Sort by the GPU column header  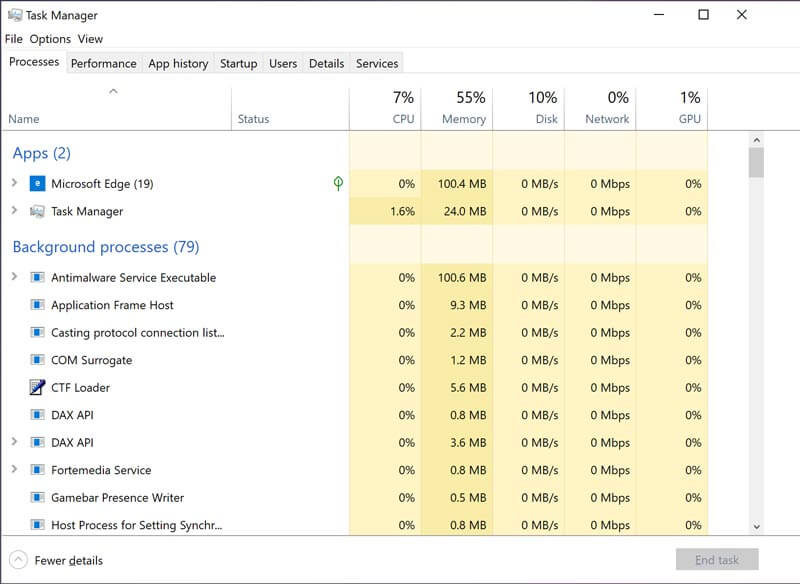(672, 108)
